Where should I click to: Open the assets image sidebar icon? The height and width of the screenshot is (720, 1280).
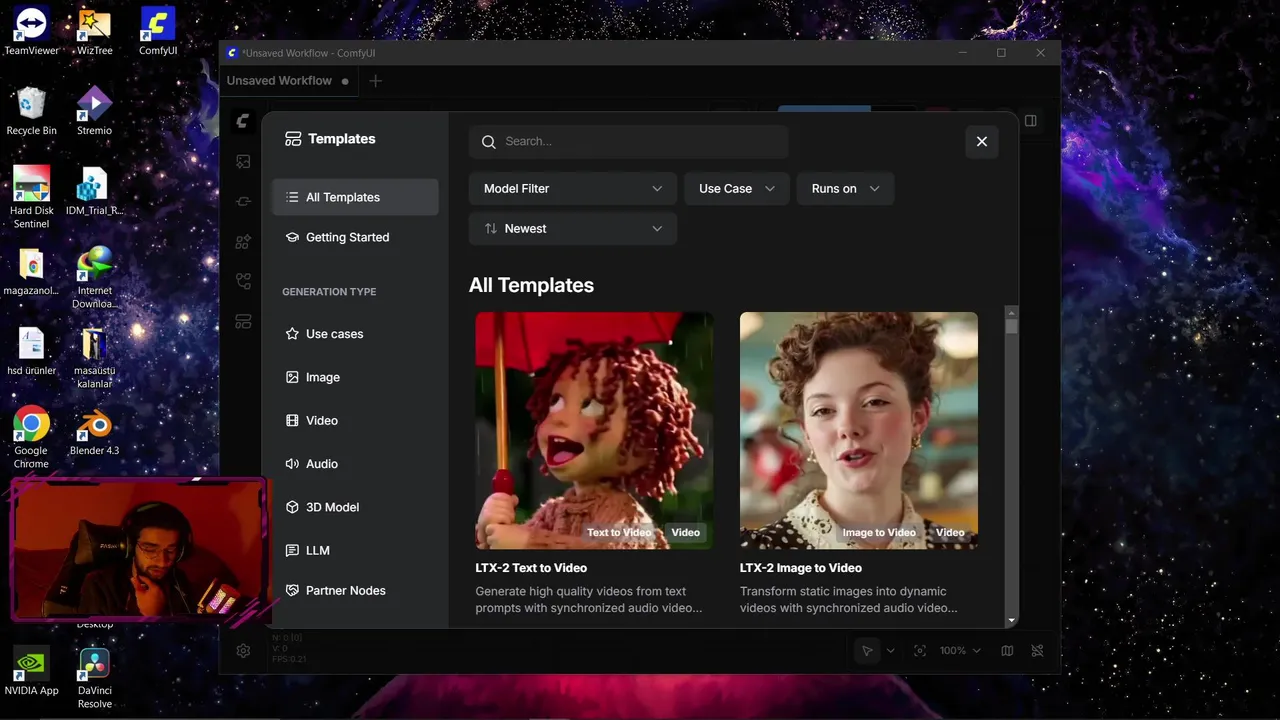(243, 161)
